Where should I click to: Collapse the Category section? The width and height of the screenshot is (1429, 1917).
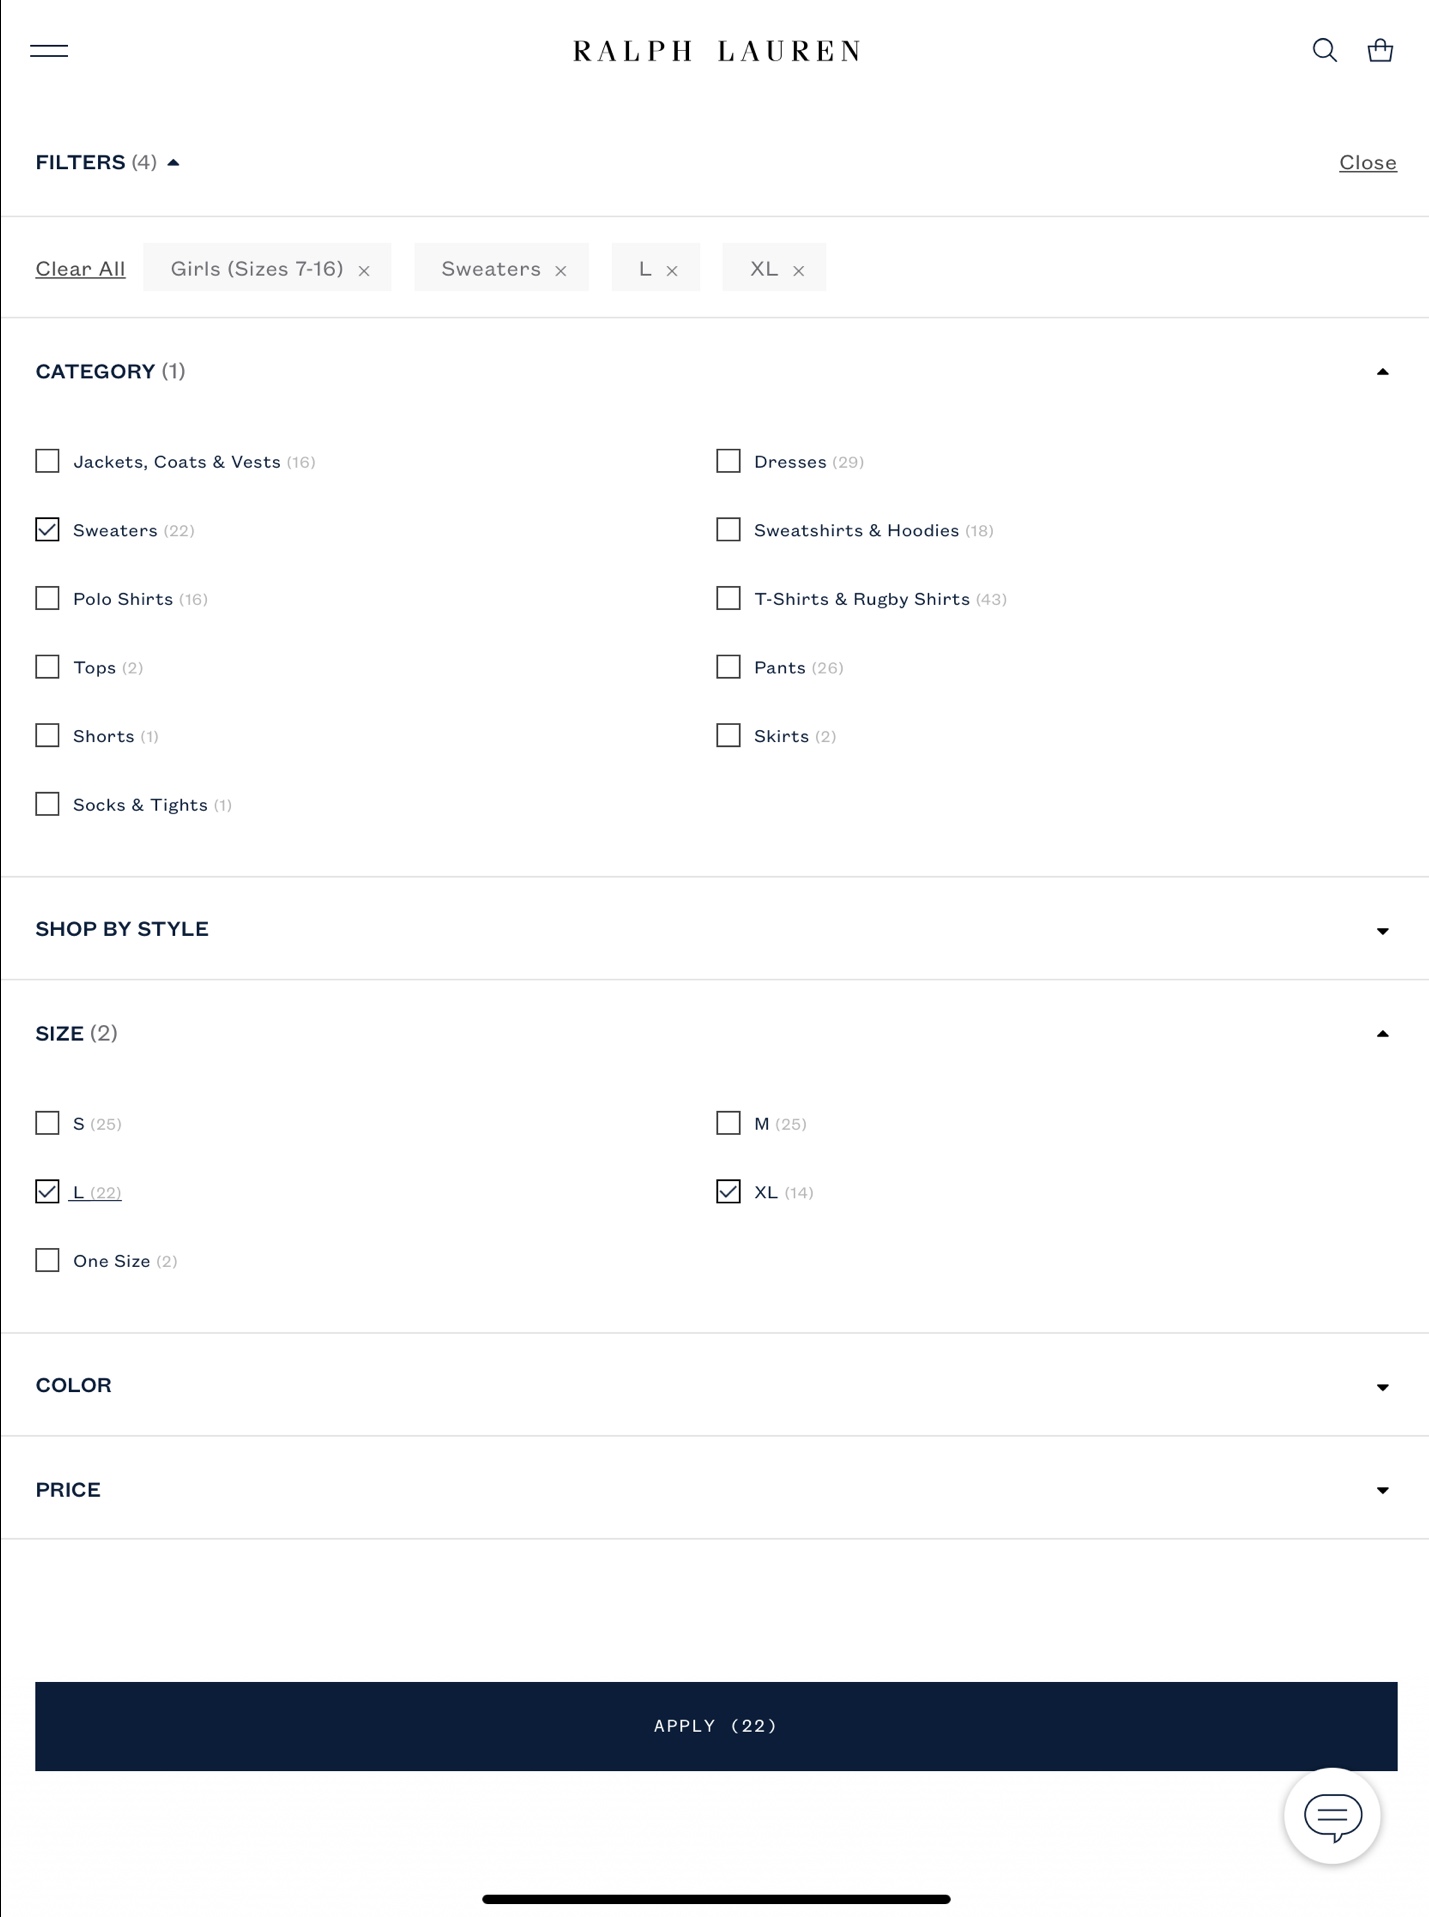pos(1382,372)
